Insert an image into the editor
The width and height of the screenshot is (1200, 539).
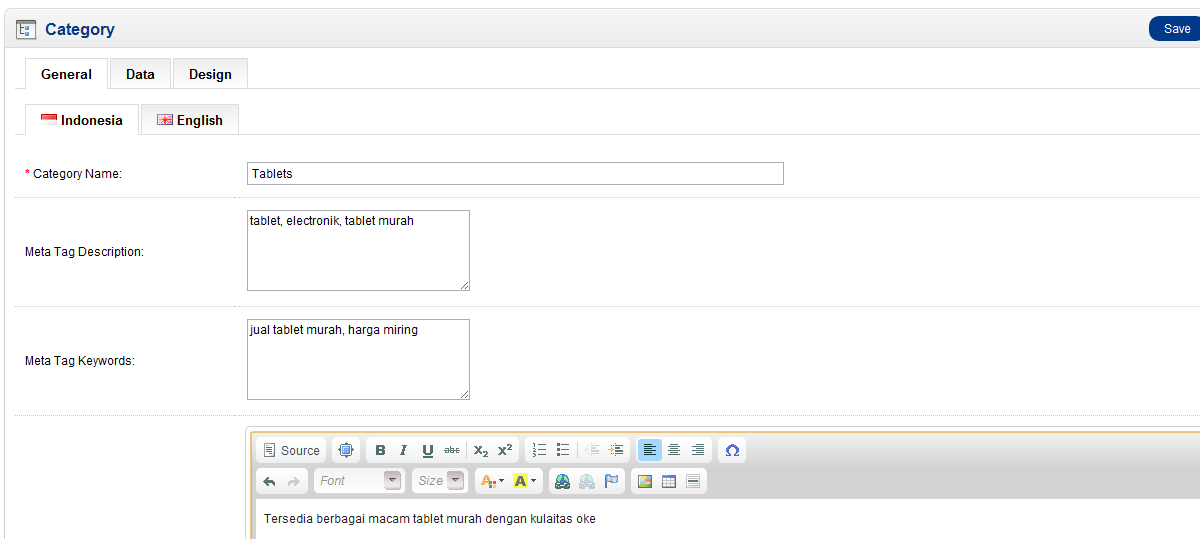(645, 481)
